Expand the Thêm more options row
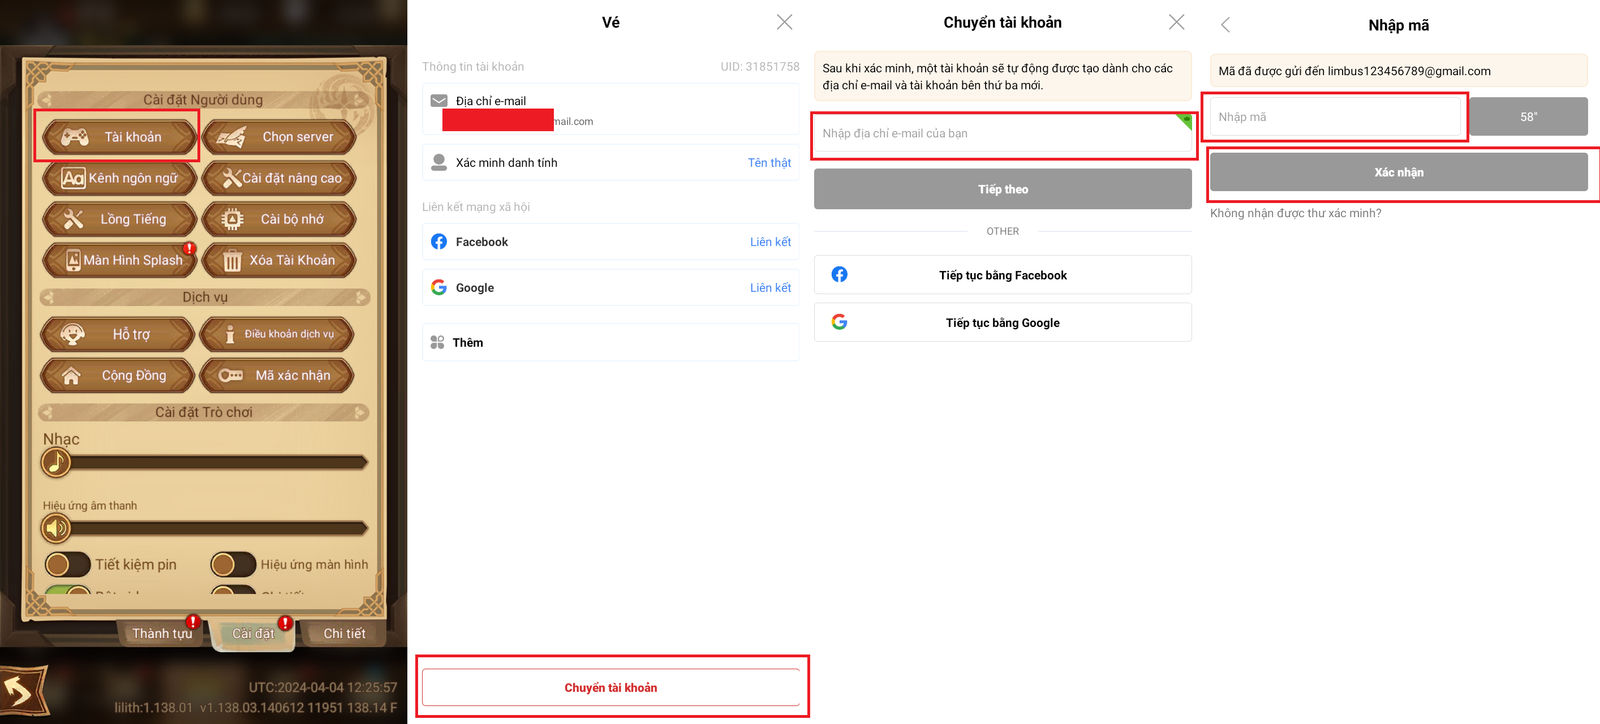Viewport: 1600px width, 724px height. [x=610, y=342]
